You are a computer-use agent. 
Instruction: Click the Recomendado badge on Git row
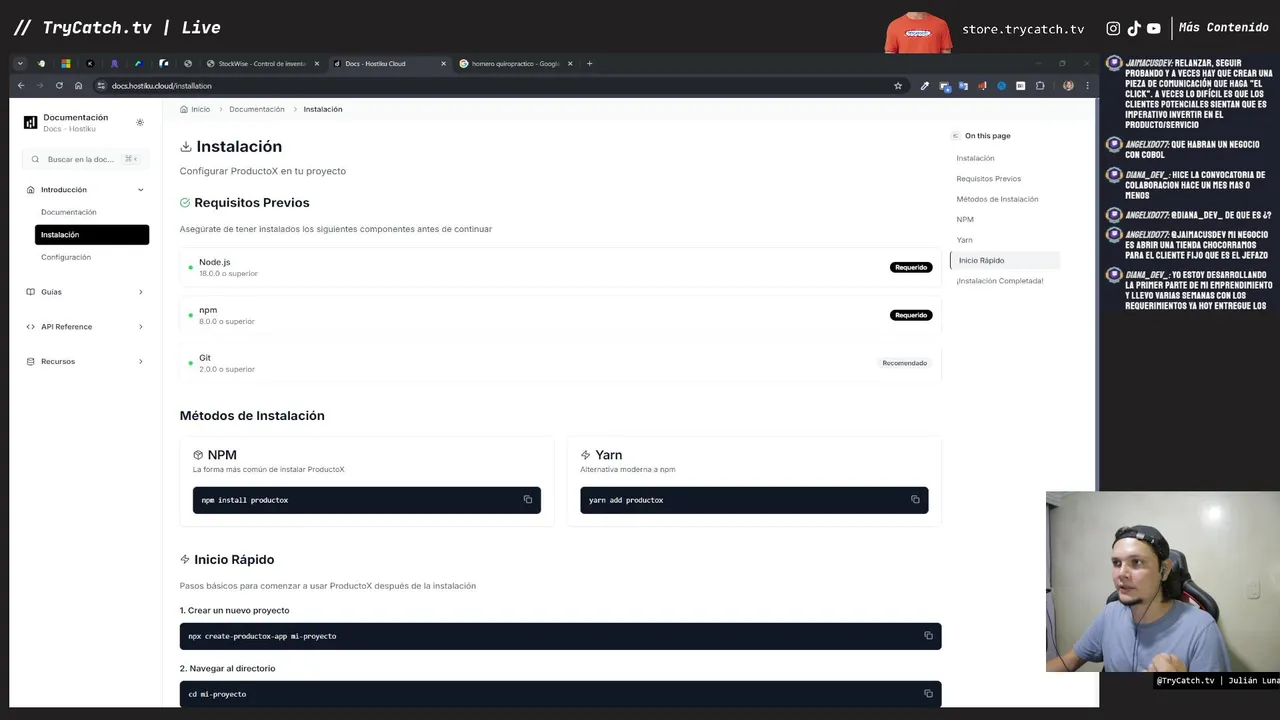[x=904, y=363]
